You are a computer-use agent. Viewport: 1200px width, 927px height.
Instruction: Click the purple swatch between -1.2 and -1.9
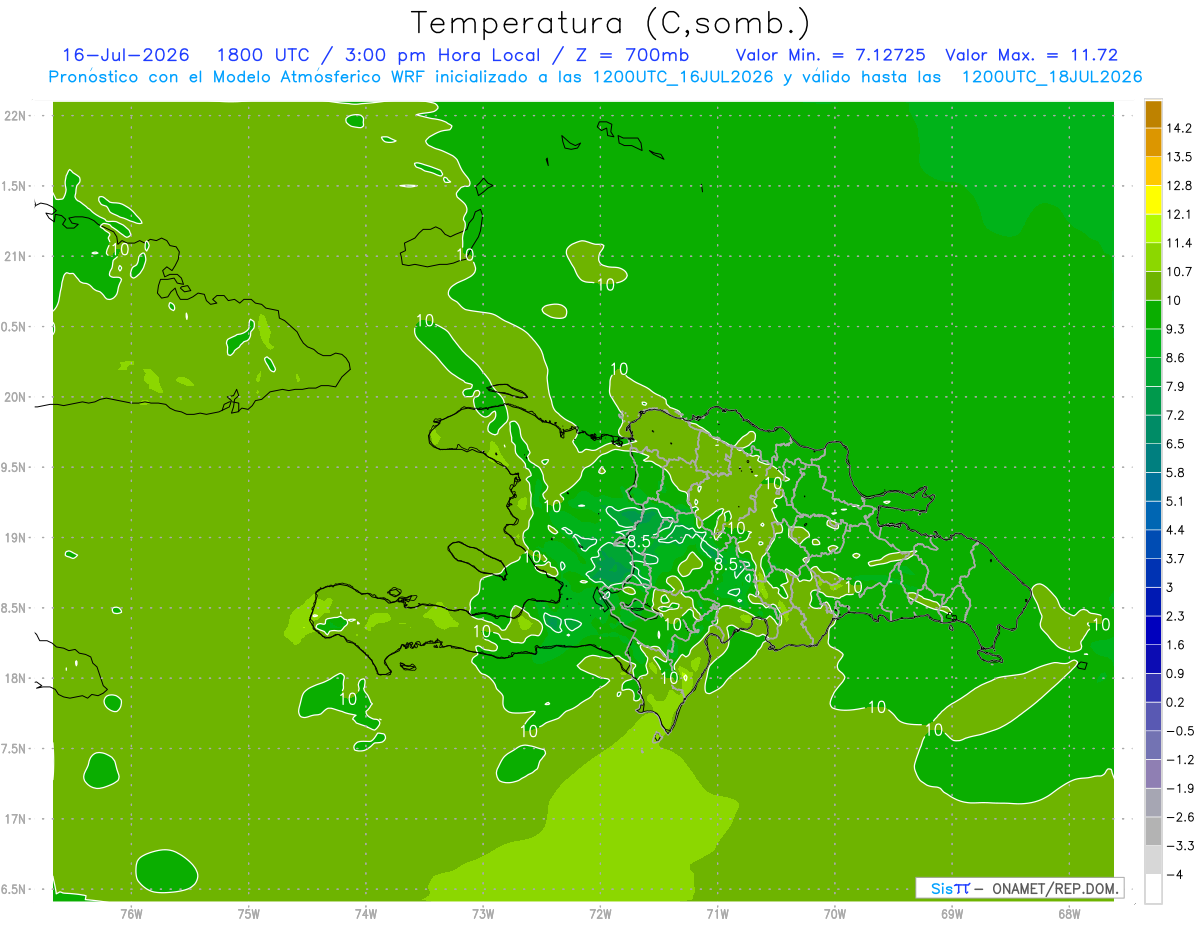(x=1153, y=773)
